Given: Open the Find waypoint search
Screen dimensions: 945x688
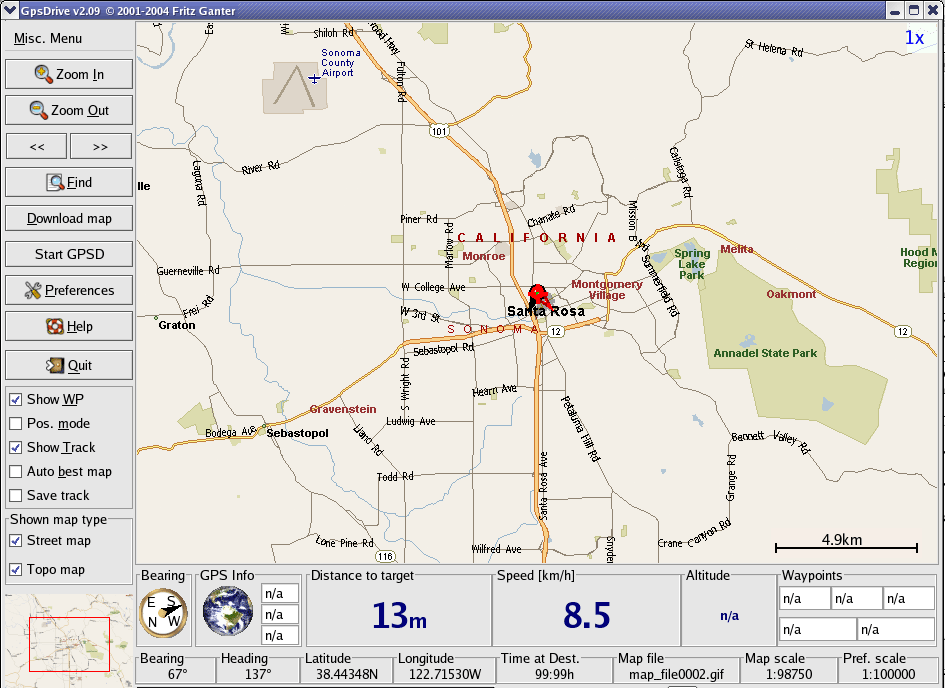Looking at the screenshot, I should click(x=69, y=182).
